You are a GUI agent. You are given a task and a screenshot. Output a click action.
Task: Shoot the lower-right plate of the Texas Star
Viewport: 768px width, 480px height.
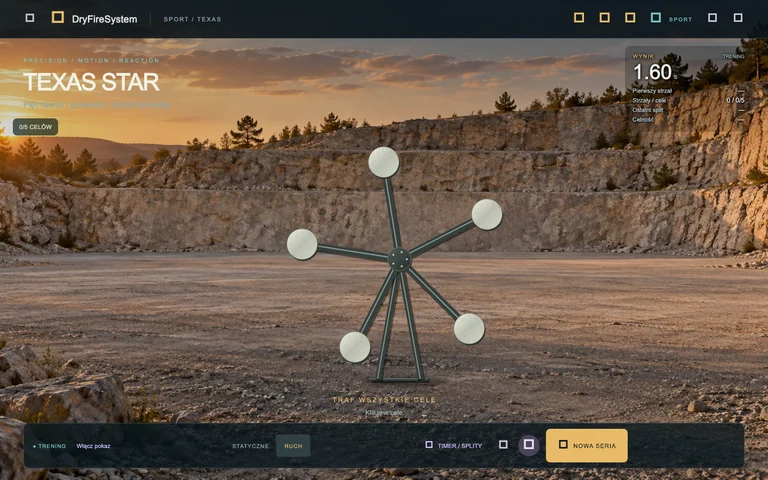pyautogui.click(x=469, y=329)
